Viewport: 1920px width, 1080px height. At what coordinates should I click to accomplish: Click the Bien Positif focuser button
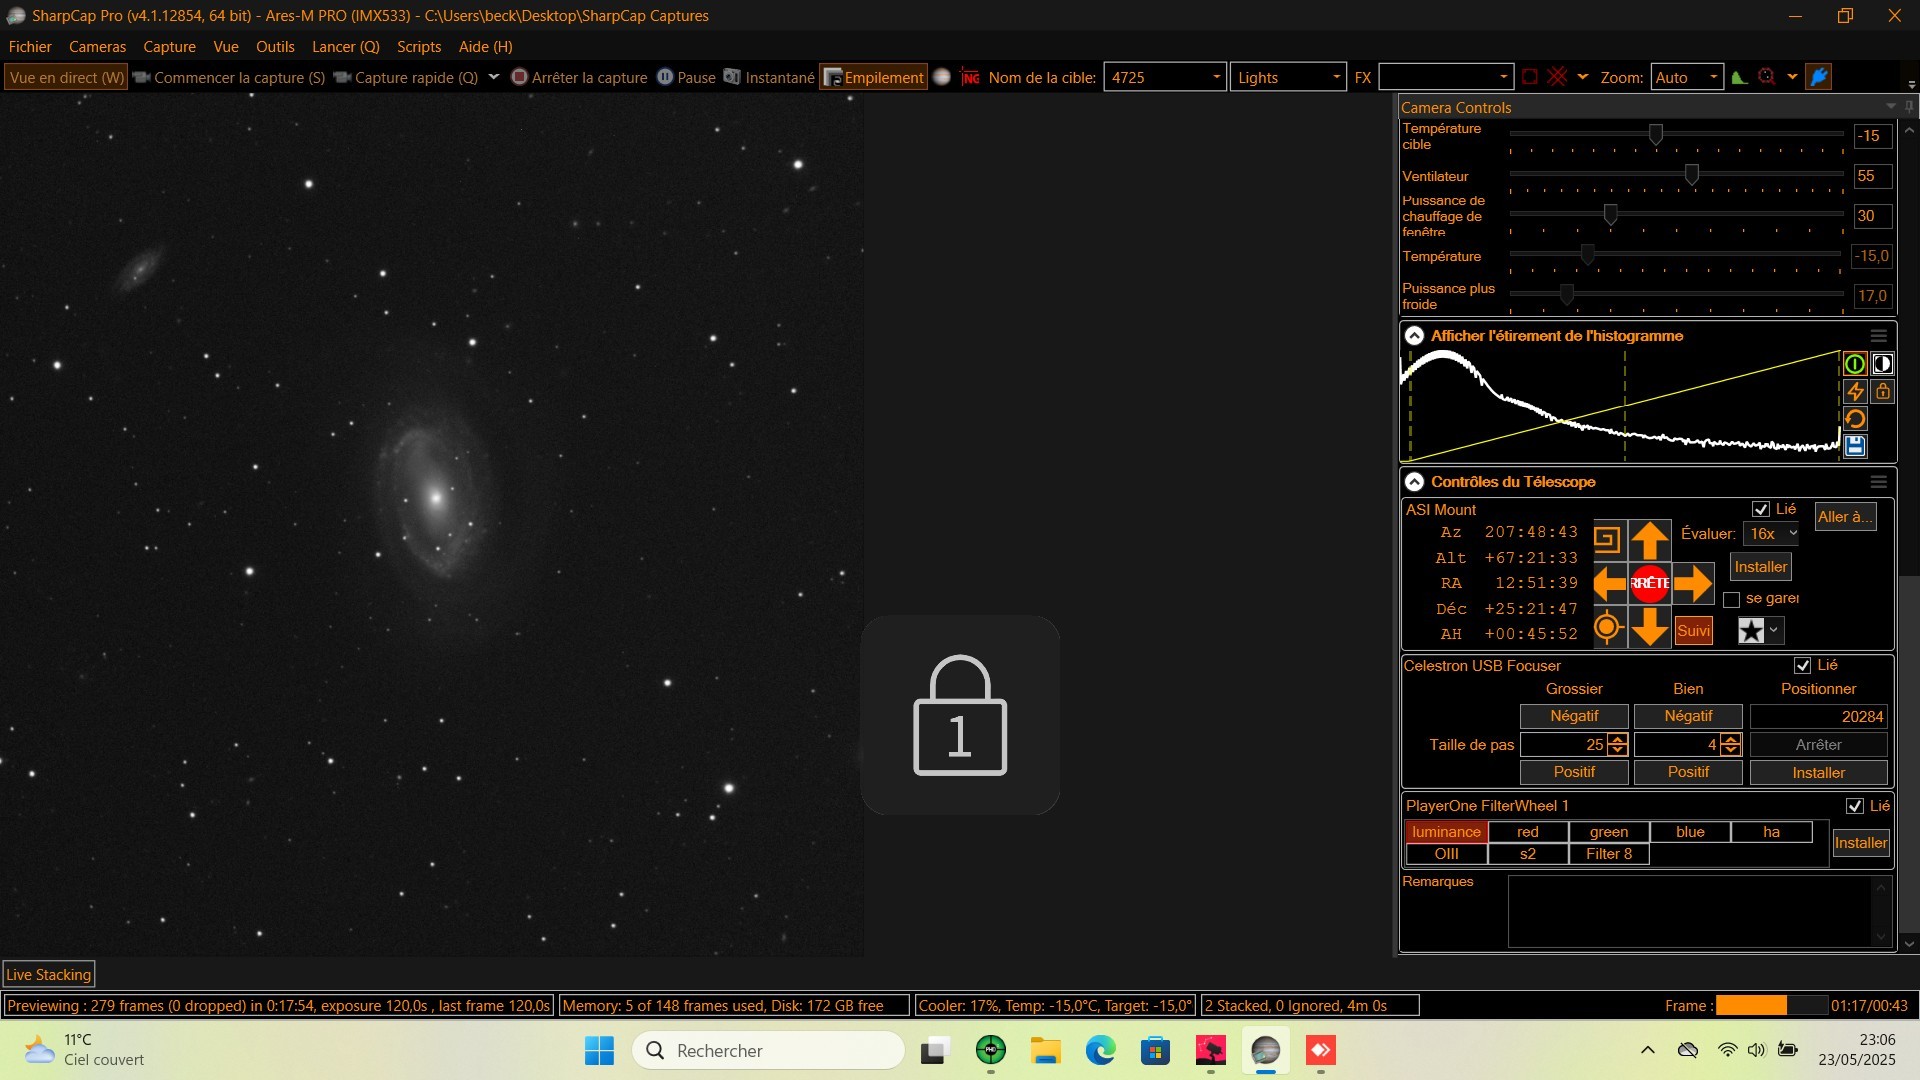point(1688,772)
